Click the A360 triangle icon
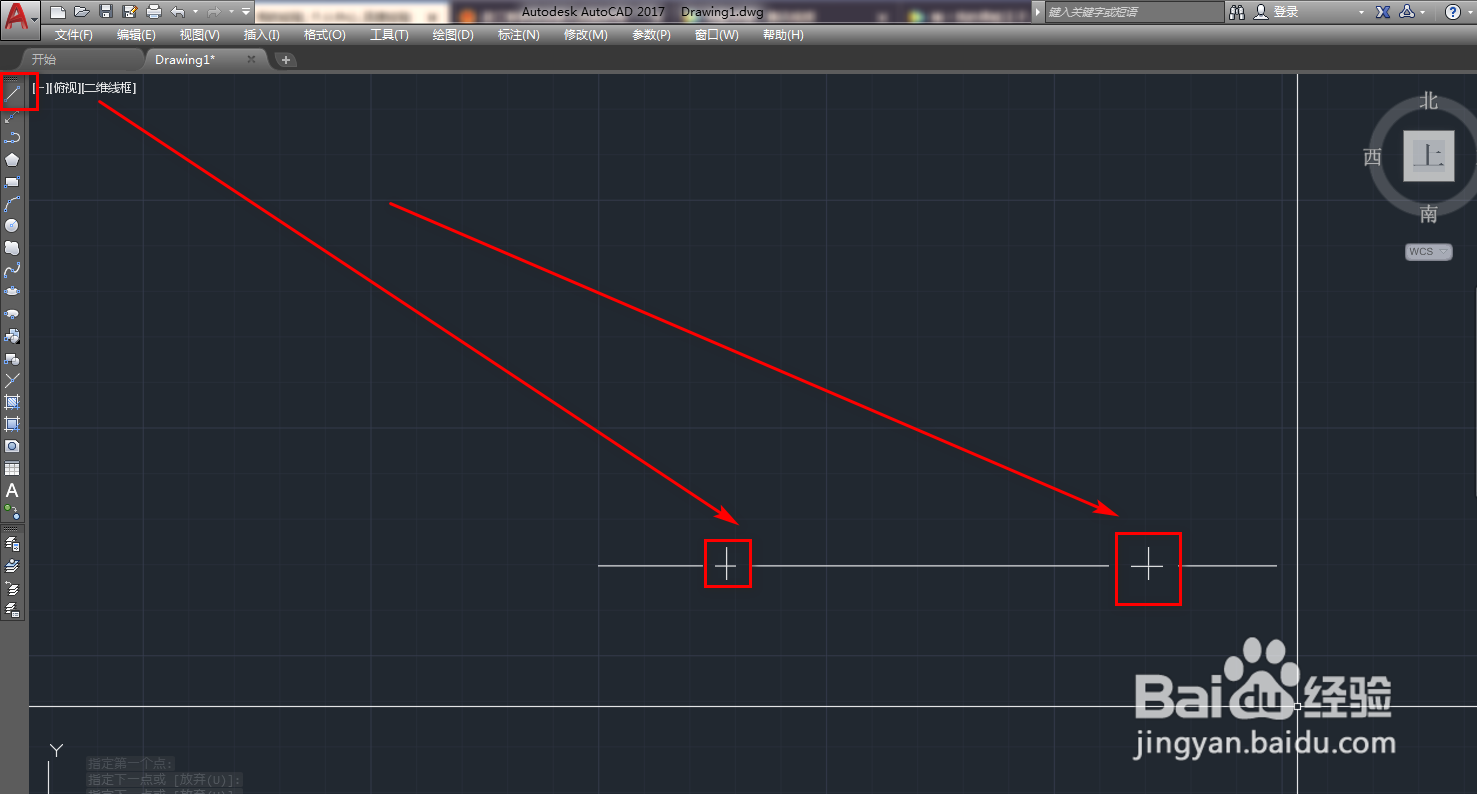This screenshot has height=794, width=1477. [x=1407, y=12]
